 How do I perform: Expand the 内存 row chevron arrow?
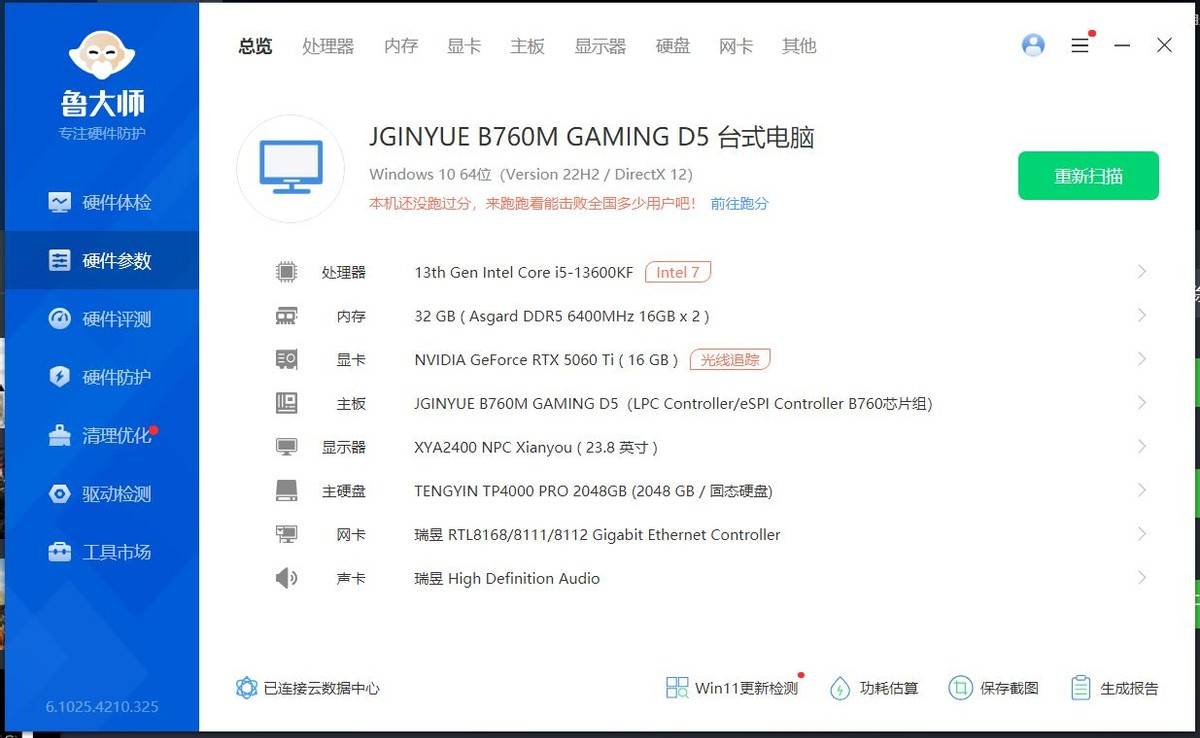click(1141, 316)
